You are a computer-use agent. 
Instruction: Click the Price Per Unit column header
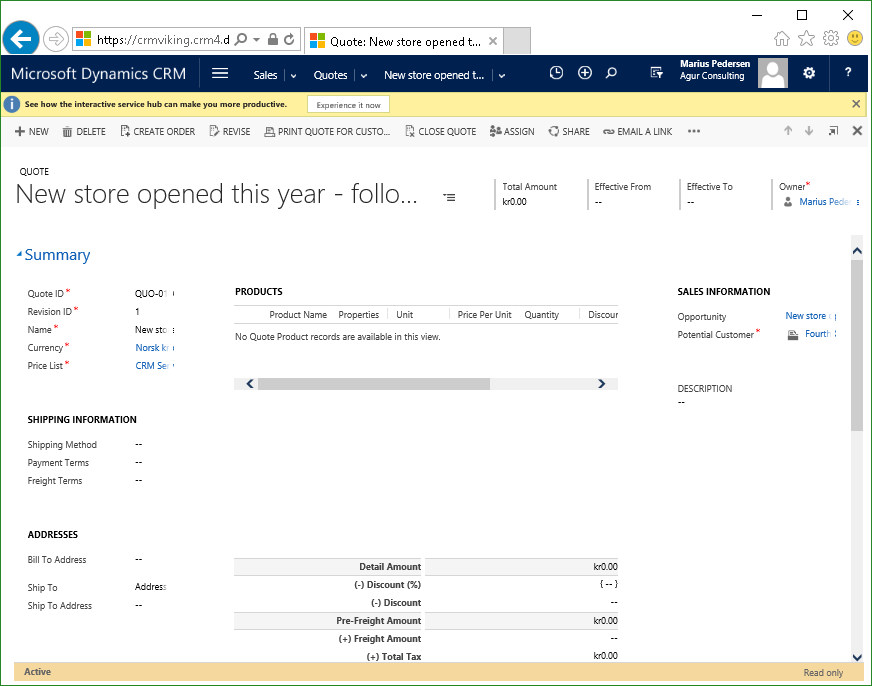pos(484,315)
